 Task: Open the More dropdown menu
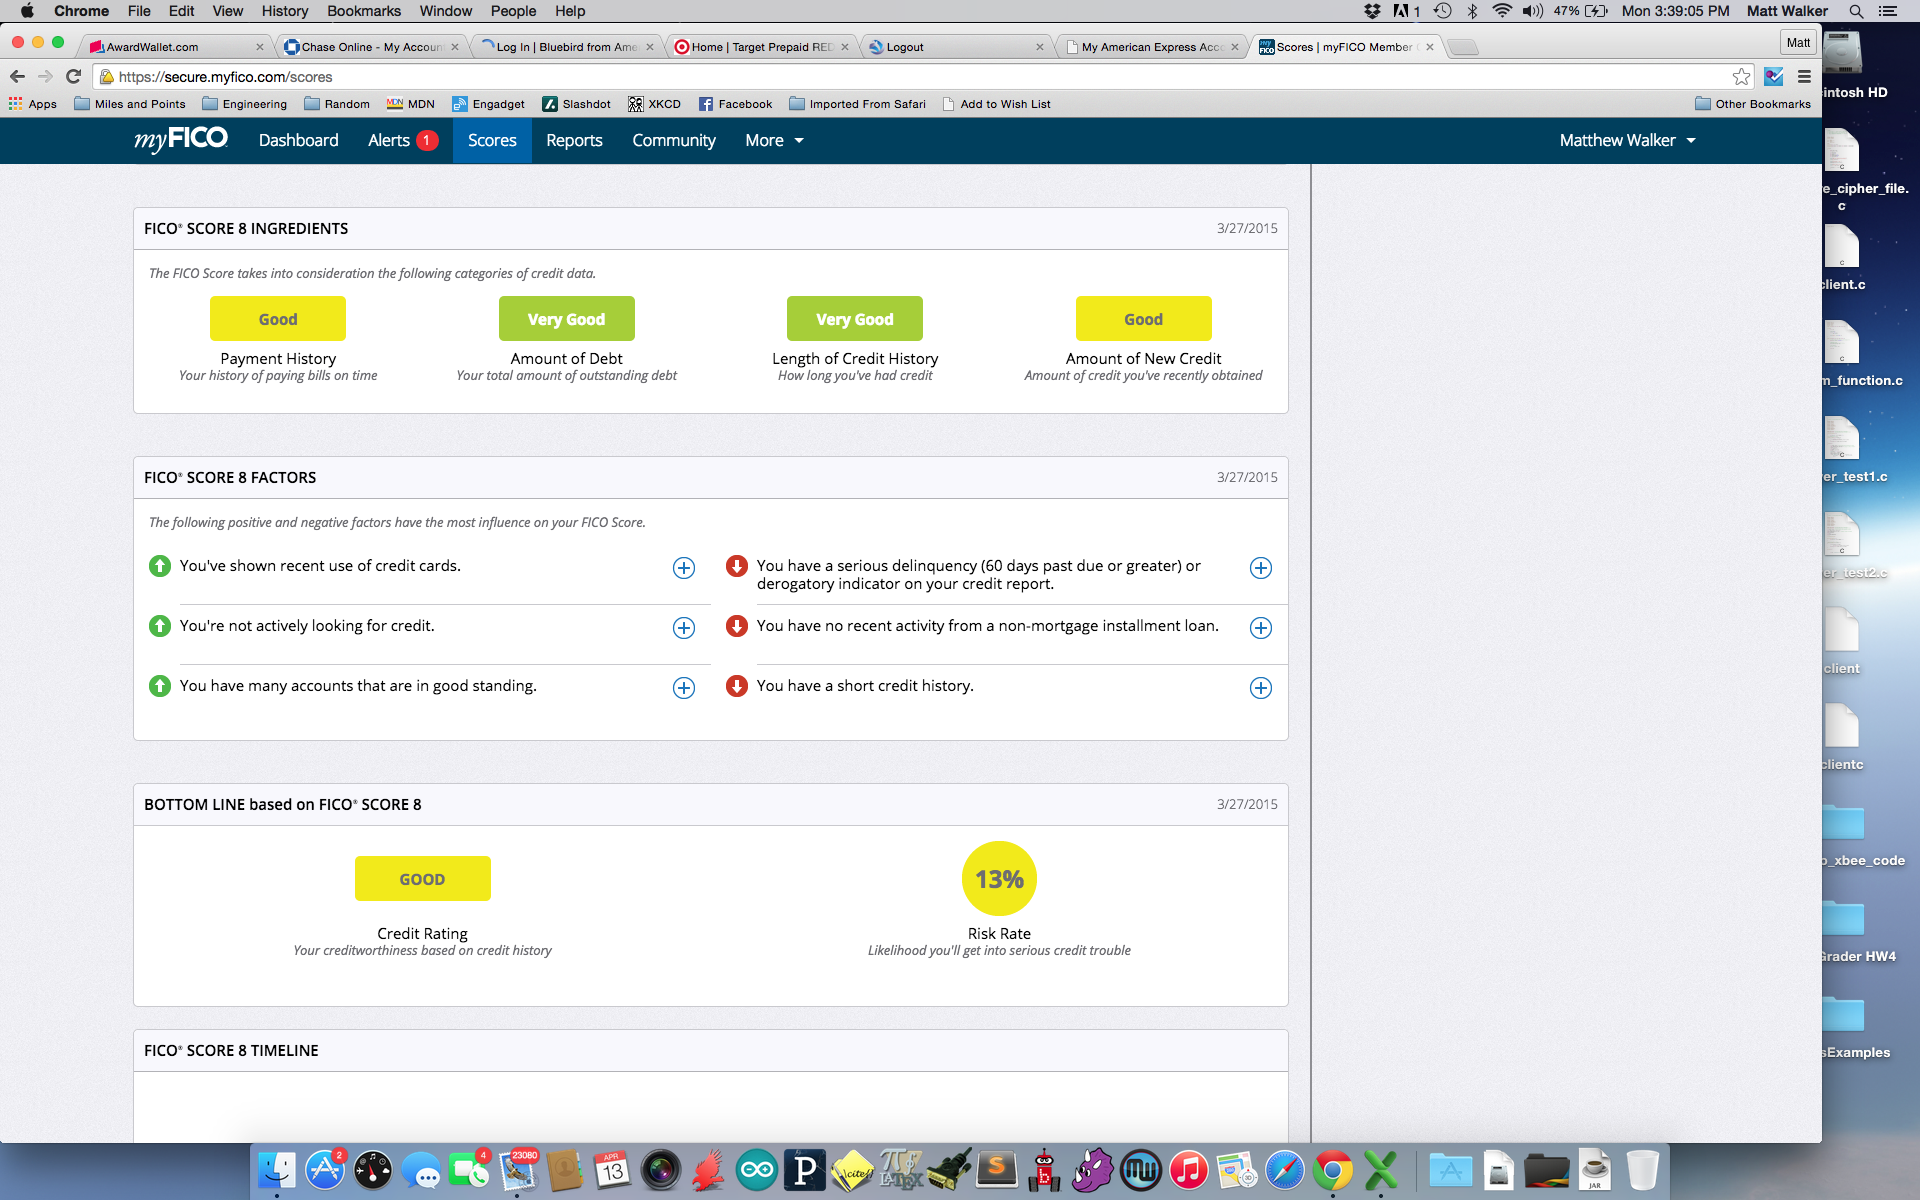774,140
